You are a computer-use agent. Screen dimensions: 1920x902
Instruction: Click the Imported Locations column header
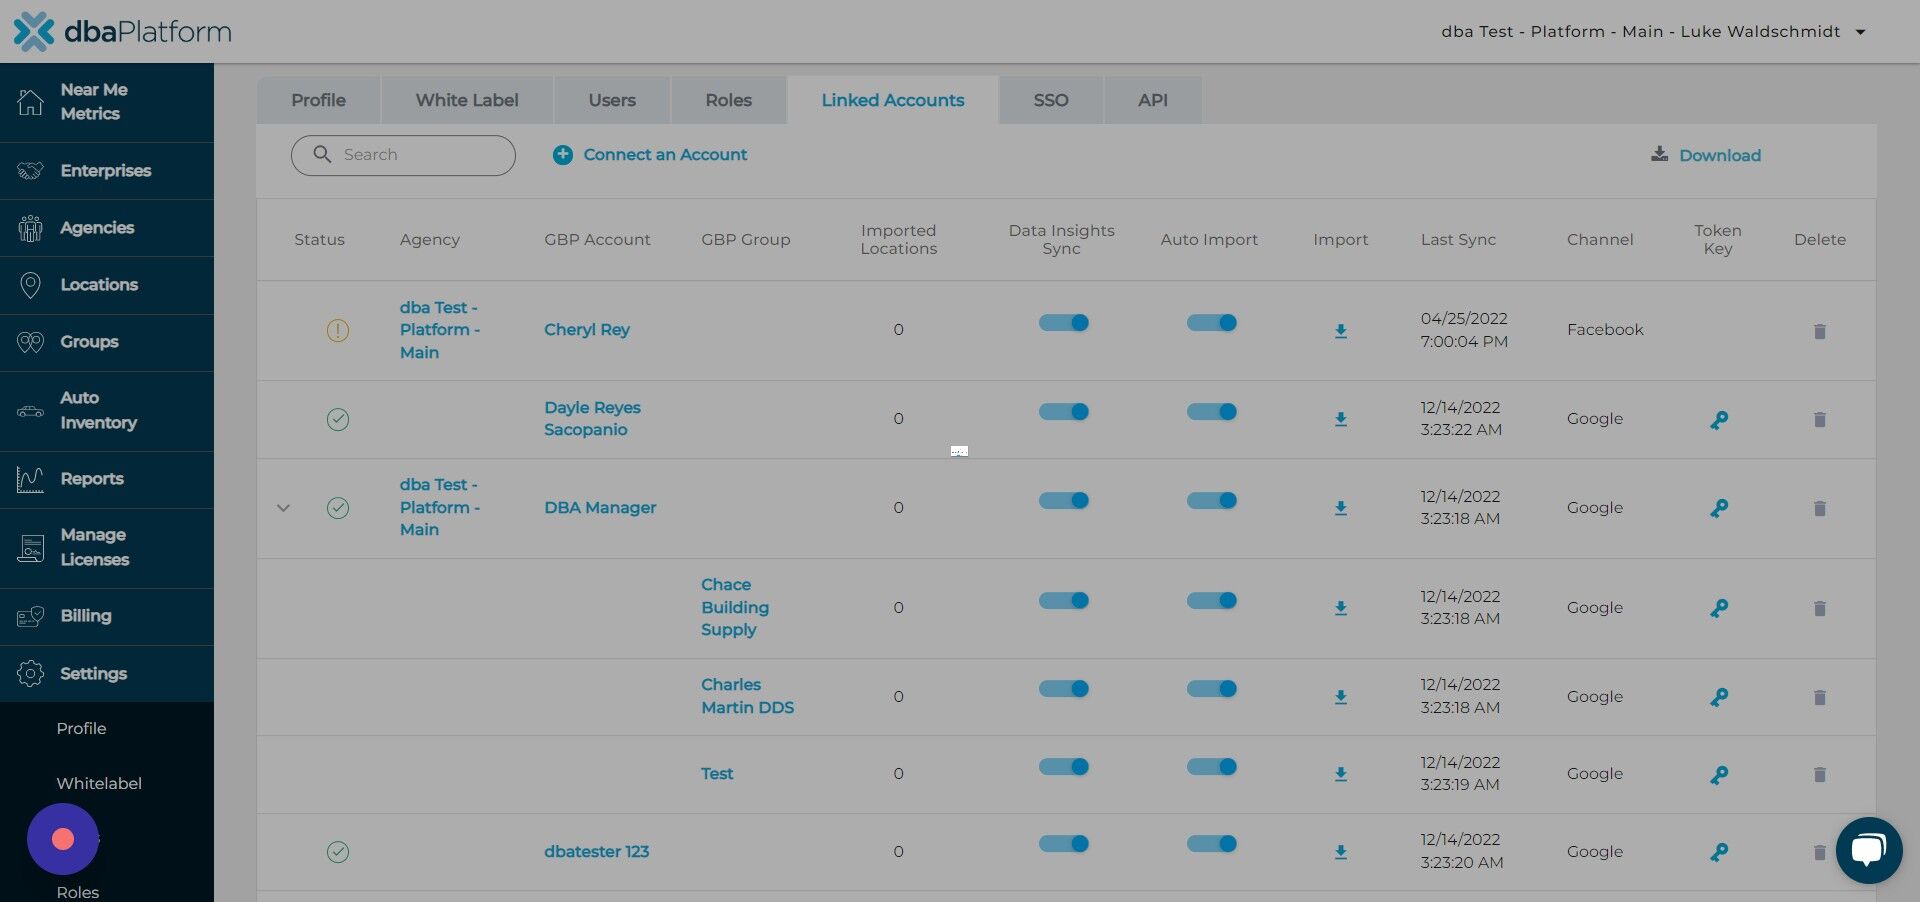(898, 240)
